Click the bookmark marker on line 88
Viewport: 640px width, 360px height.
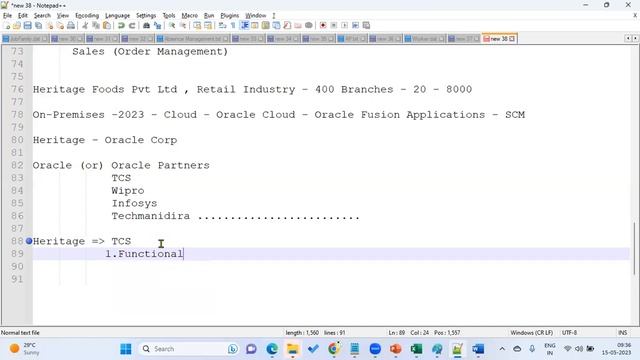pyautogui.click(x=29, y=241)
